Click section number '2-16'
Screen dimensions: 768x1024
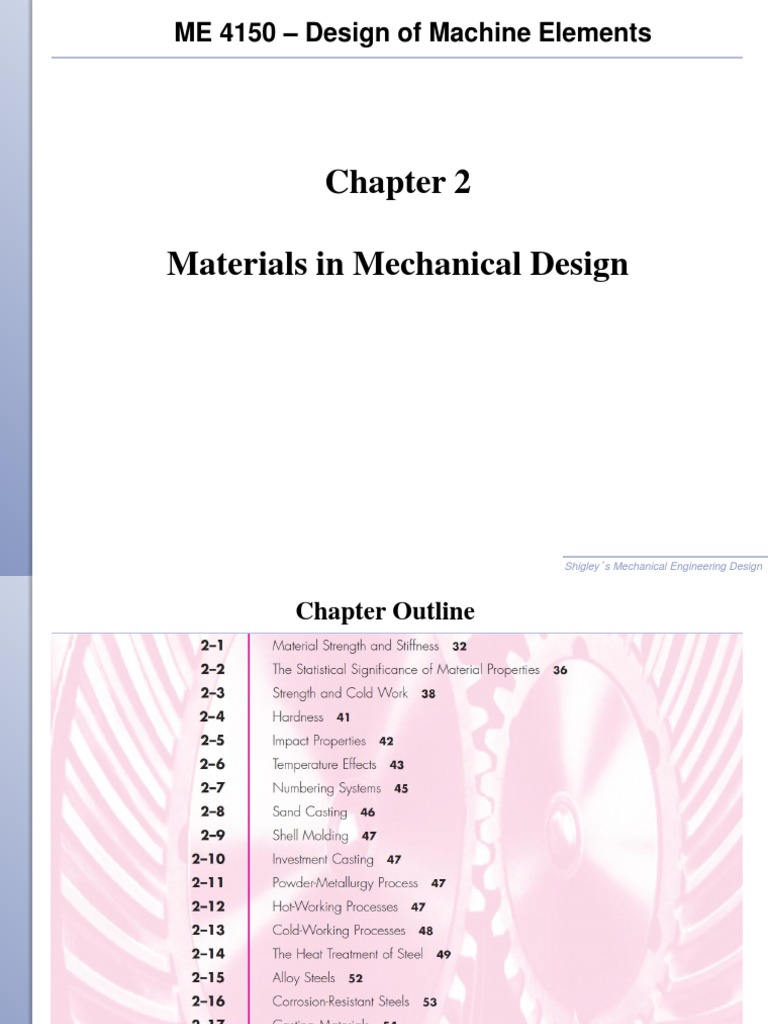(208, 1000)
